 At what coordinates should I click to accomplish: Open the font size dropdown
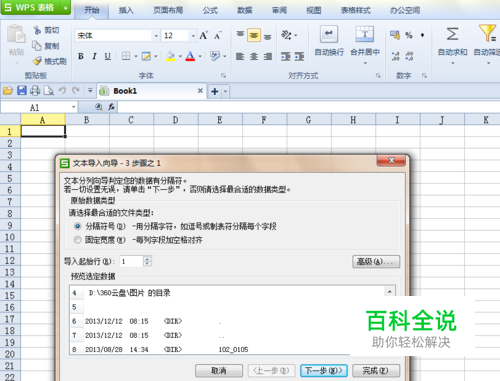pos(193,36)
